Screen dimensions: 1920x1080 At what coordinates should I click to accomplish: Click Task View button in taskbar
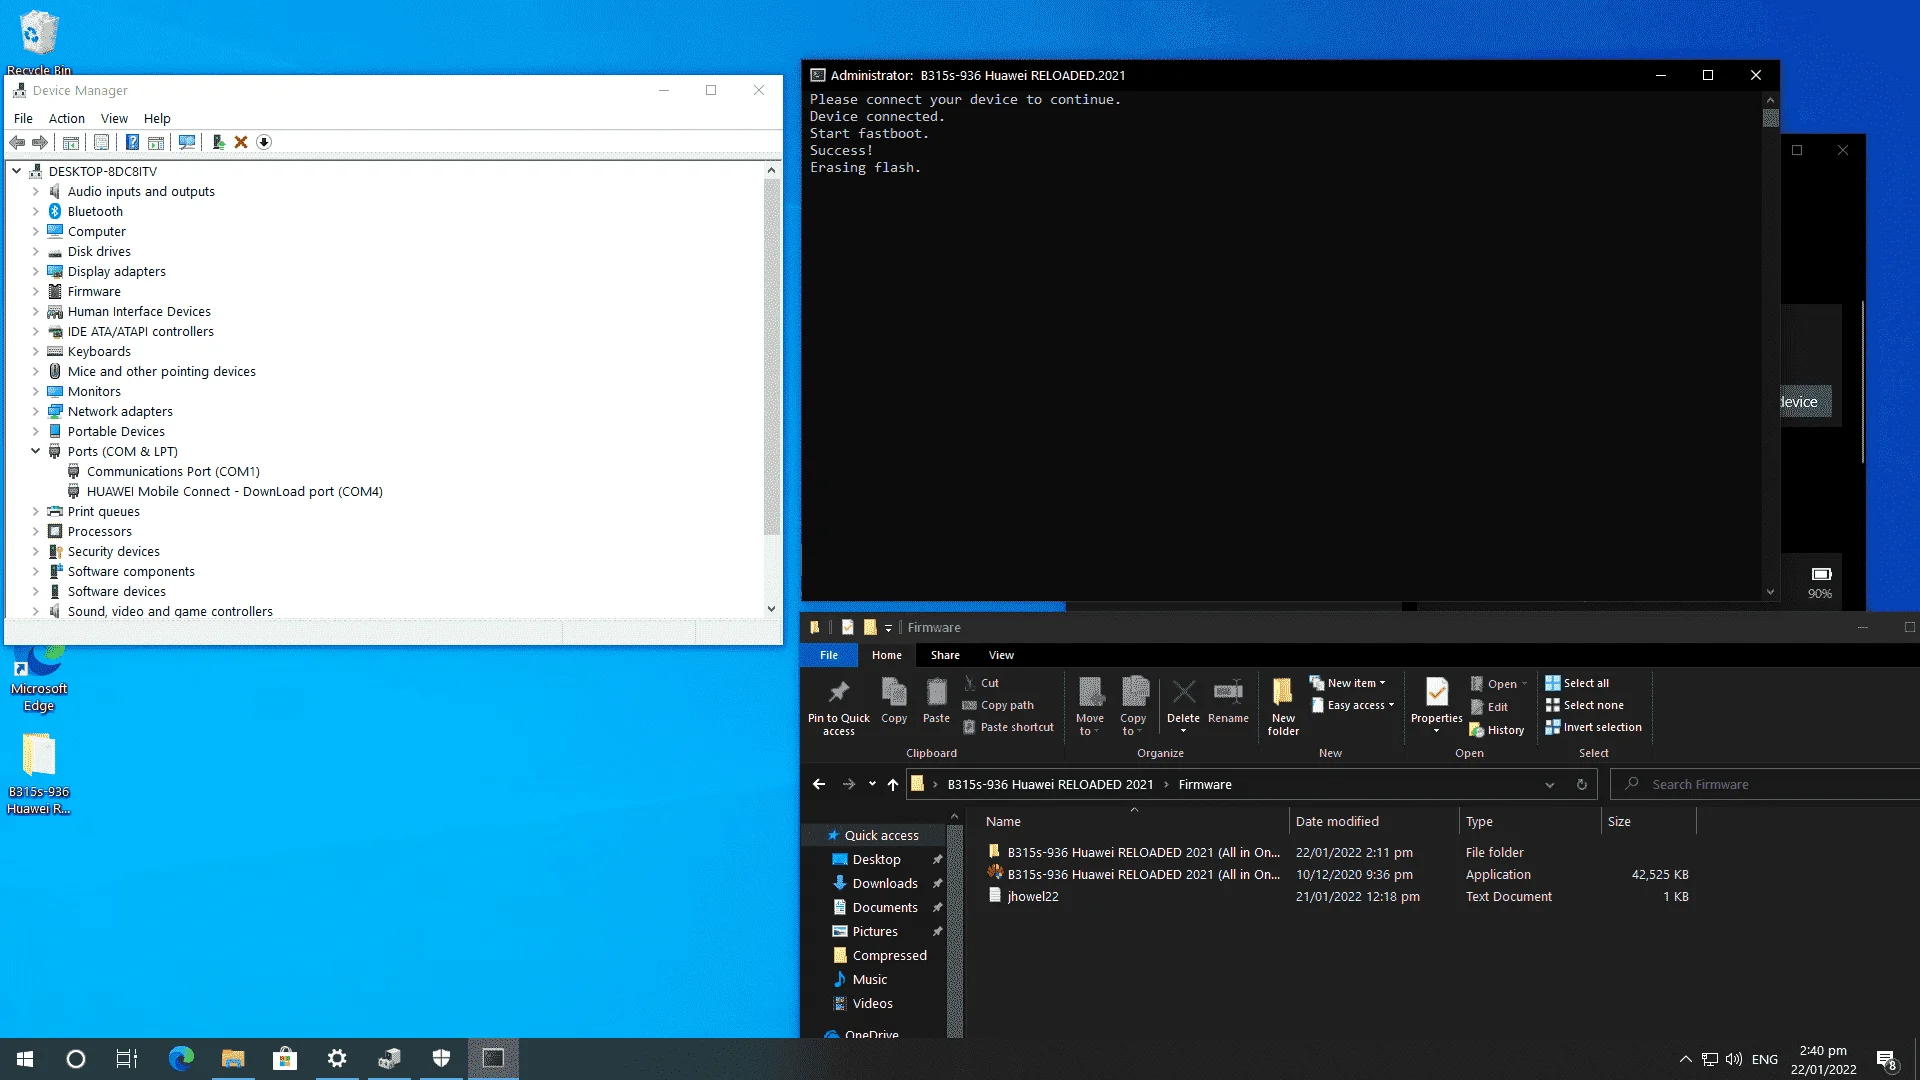[127, 1058]
